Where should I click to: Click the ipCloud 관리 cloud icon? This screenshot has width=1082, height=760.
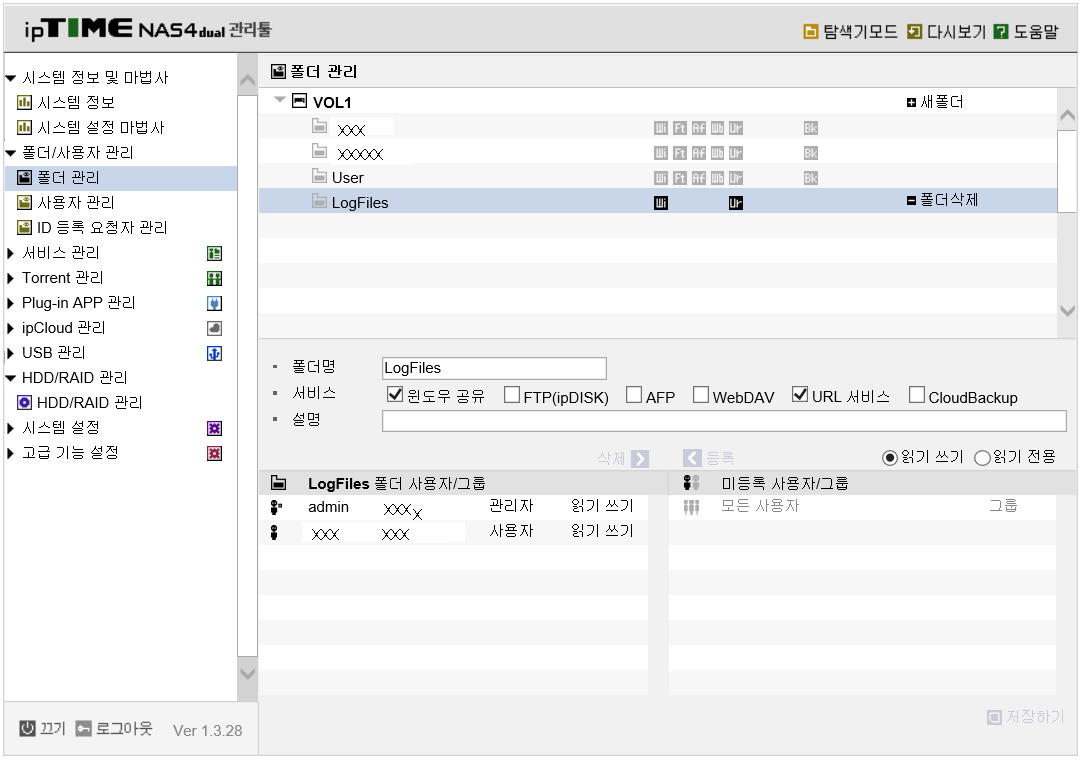(215, 329)
